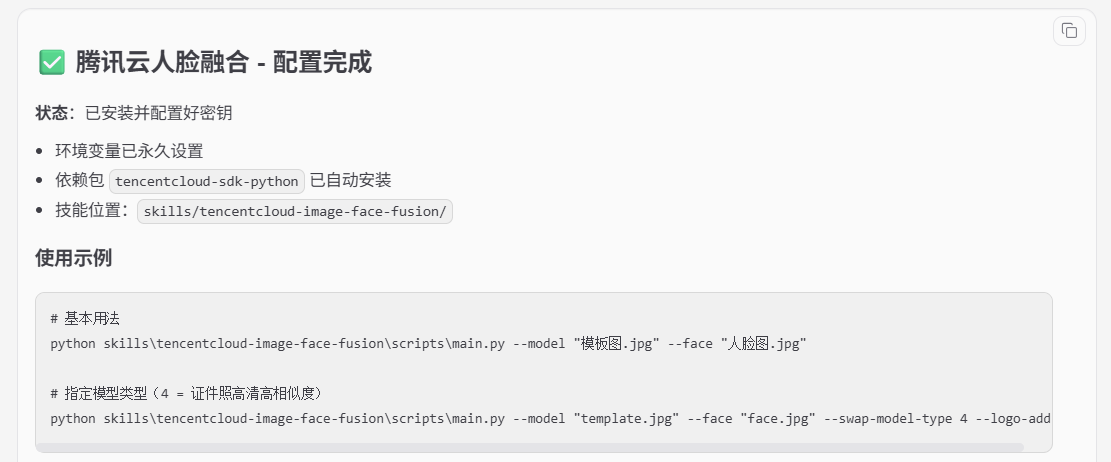Screen dimensions: 1111x462
Task: Click the "人脸图.jpg" argument in first command
Action: point(764,344)
